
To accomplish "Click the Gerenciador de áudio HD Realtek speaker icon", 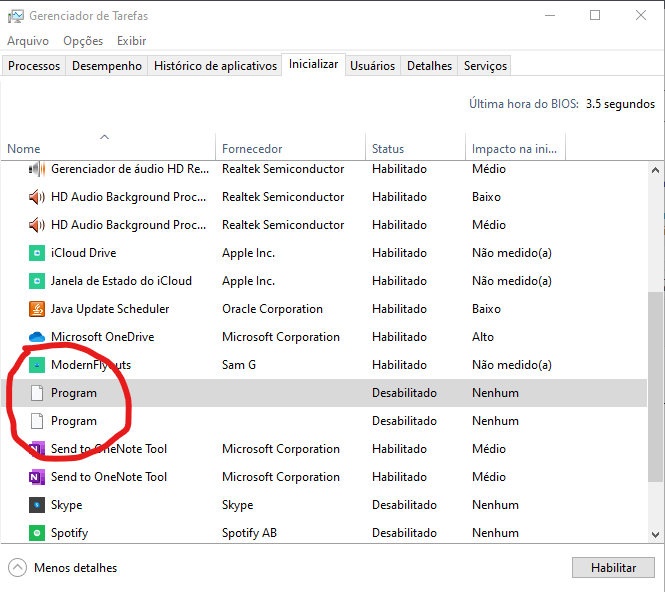I will (x=37, y=169).
